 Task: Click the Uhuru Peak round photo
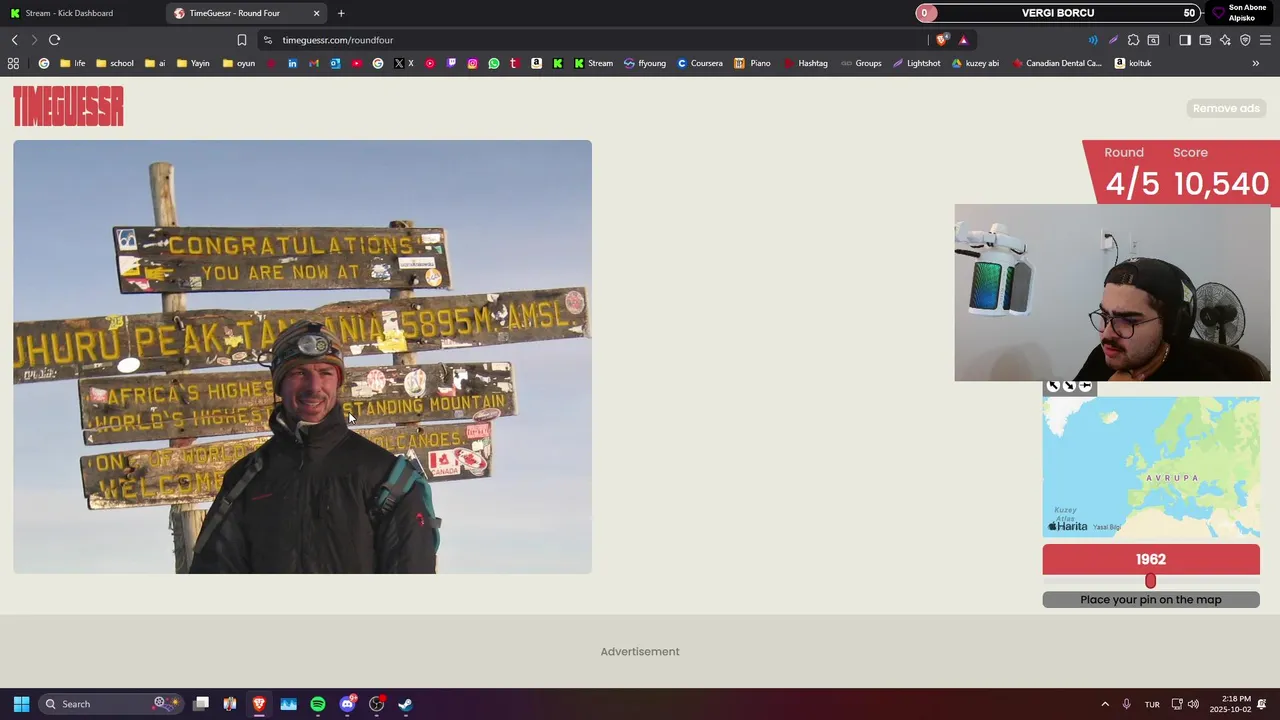[x=302, y=357]
